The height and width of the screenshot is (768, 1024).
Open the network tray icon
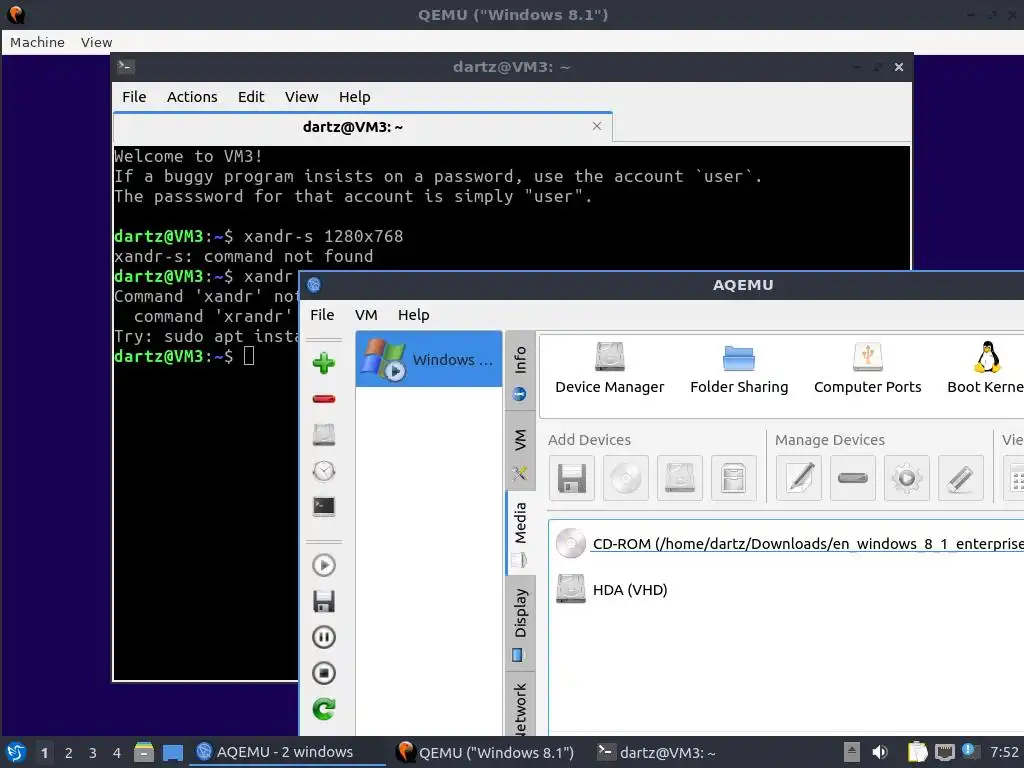tap(944, 752)
